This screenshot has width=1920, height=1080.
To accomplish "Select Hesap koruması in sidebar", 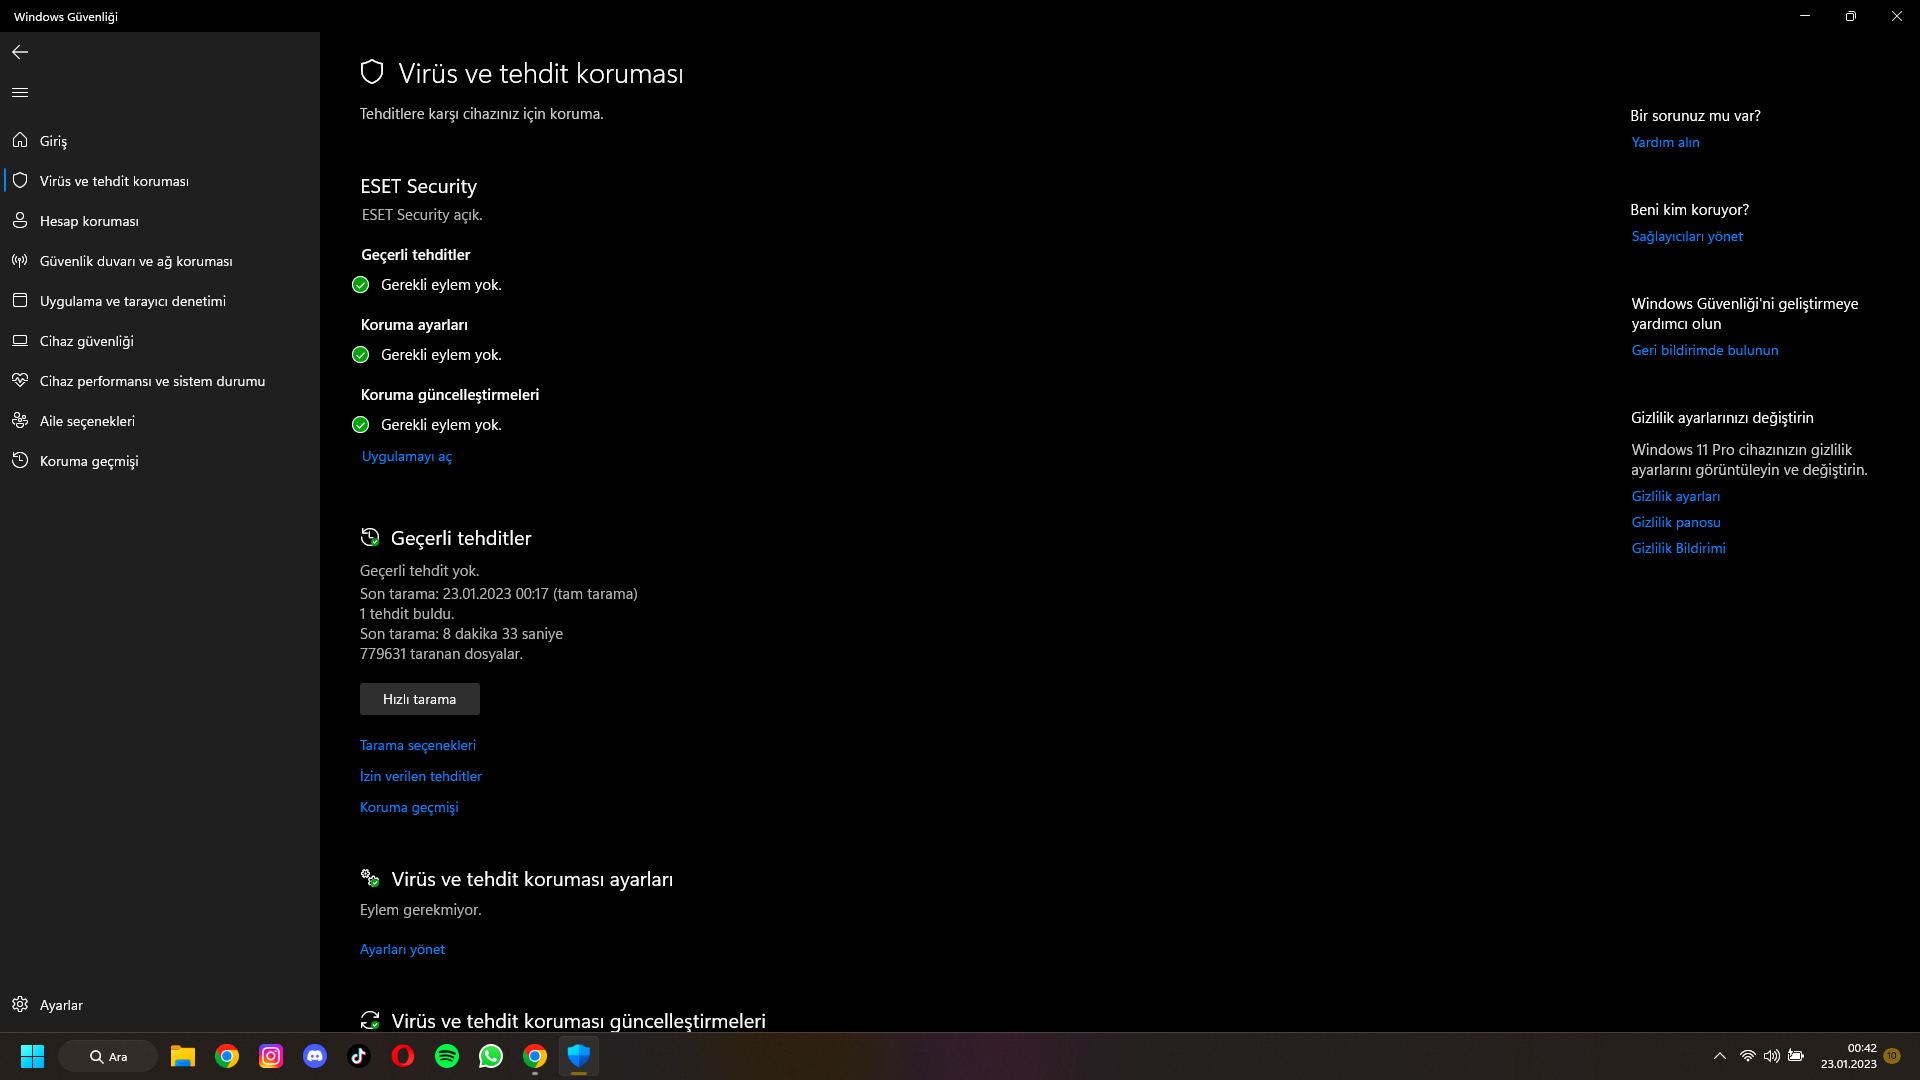I will click(x=89, y=221).
